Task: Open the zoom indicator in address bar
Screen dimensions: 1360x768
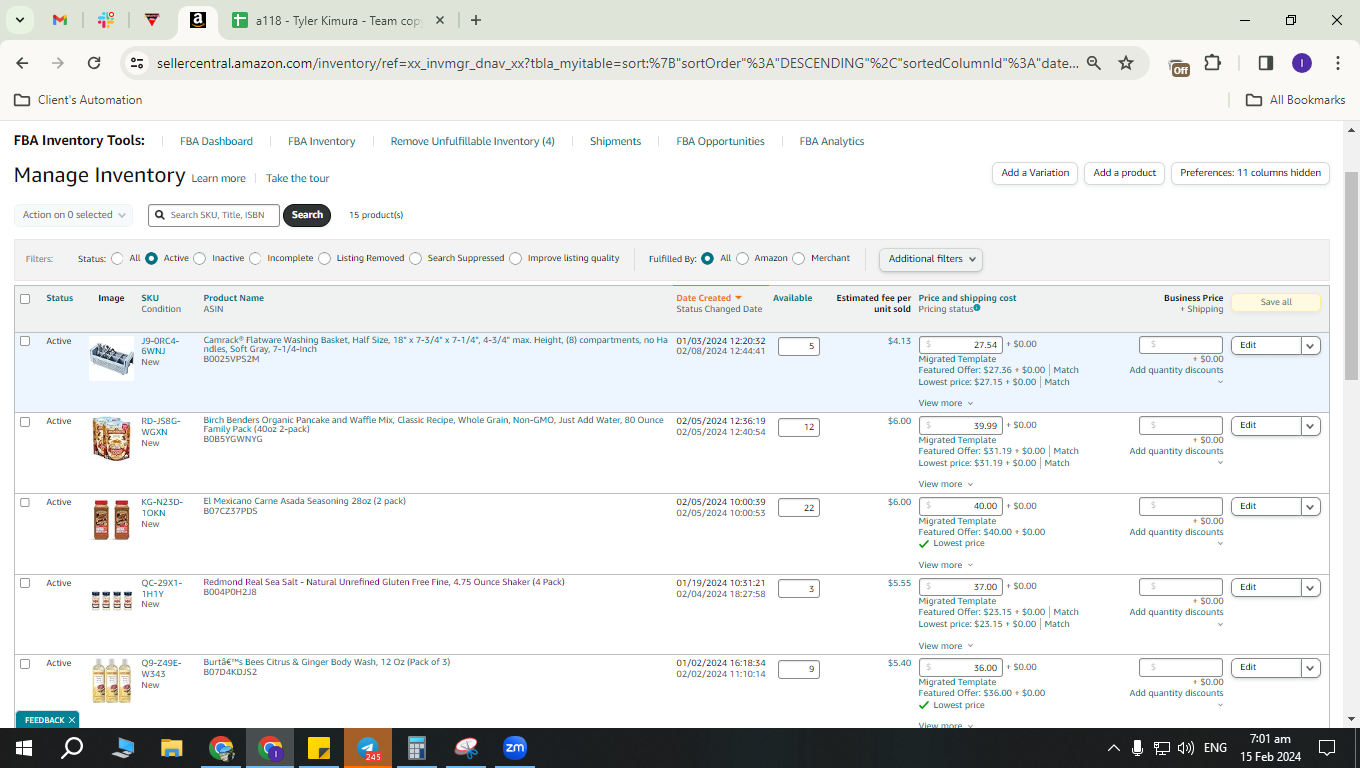Action: 1094,63
